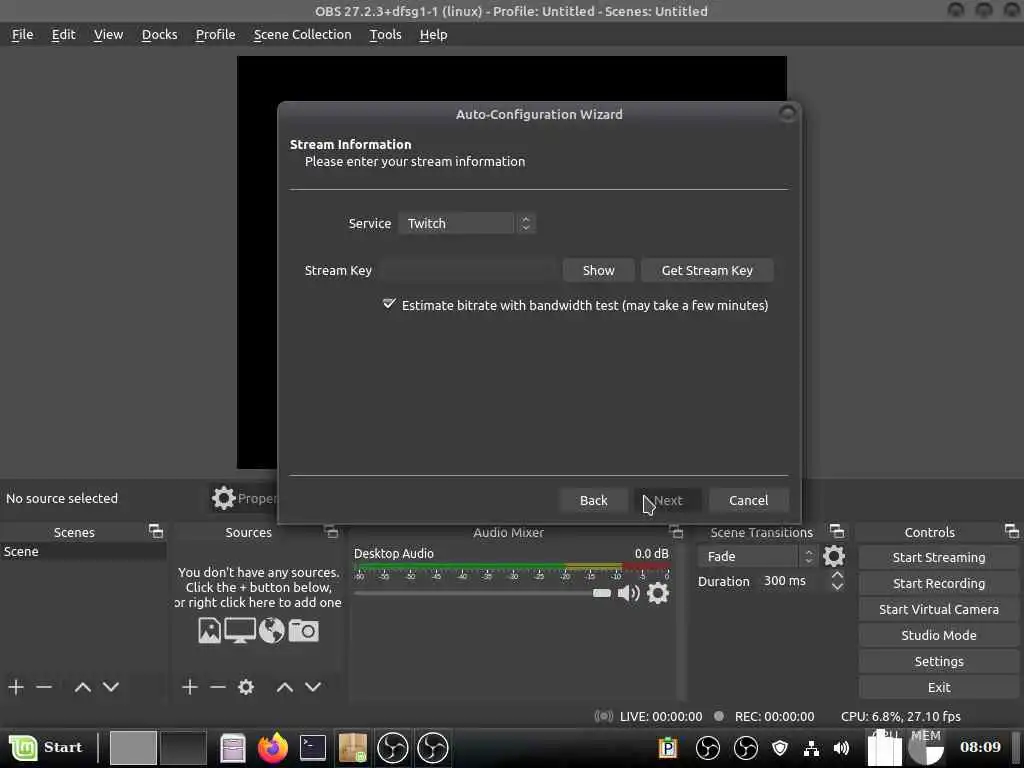Pop out the Sources dock

331,531
